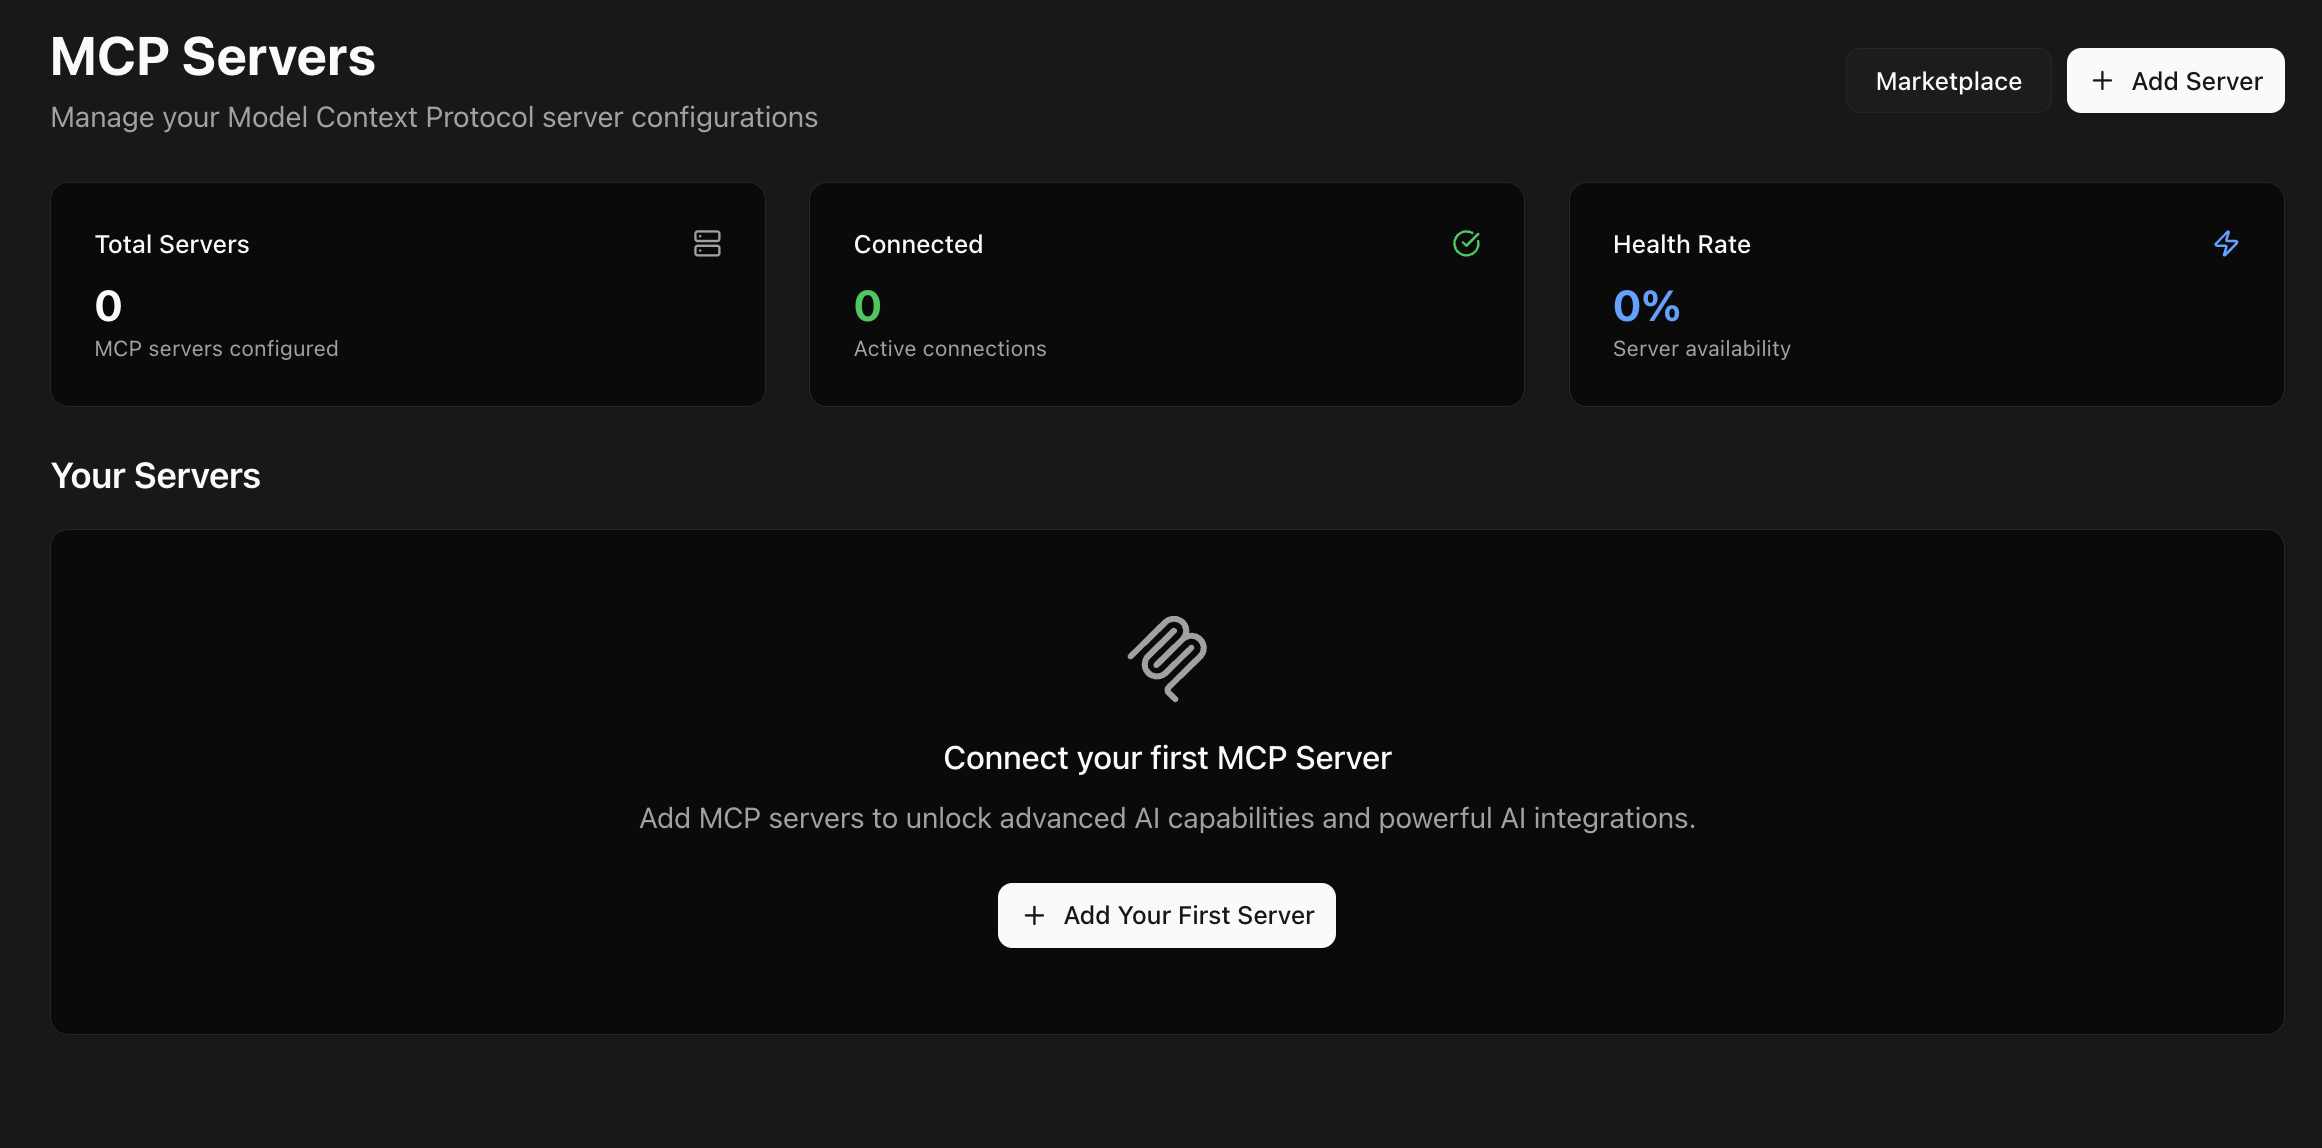Viewport: 2322px width, 1148px height.
Task: Click the server stack icon in Total Servers
Action: (707, 243)
